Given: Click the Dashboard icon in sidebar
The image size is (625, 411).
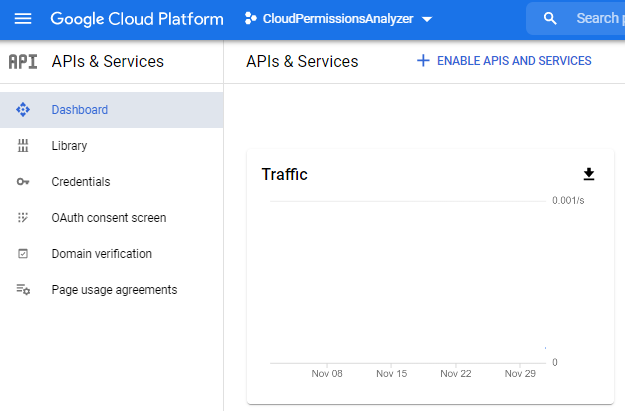Looking at the screenshot, I should [23, 110].
